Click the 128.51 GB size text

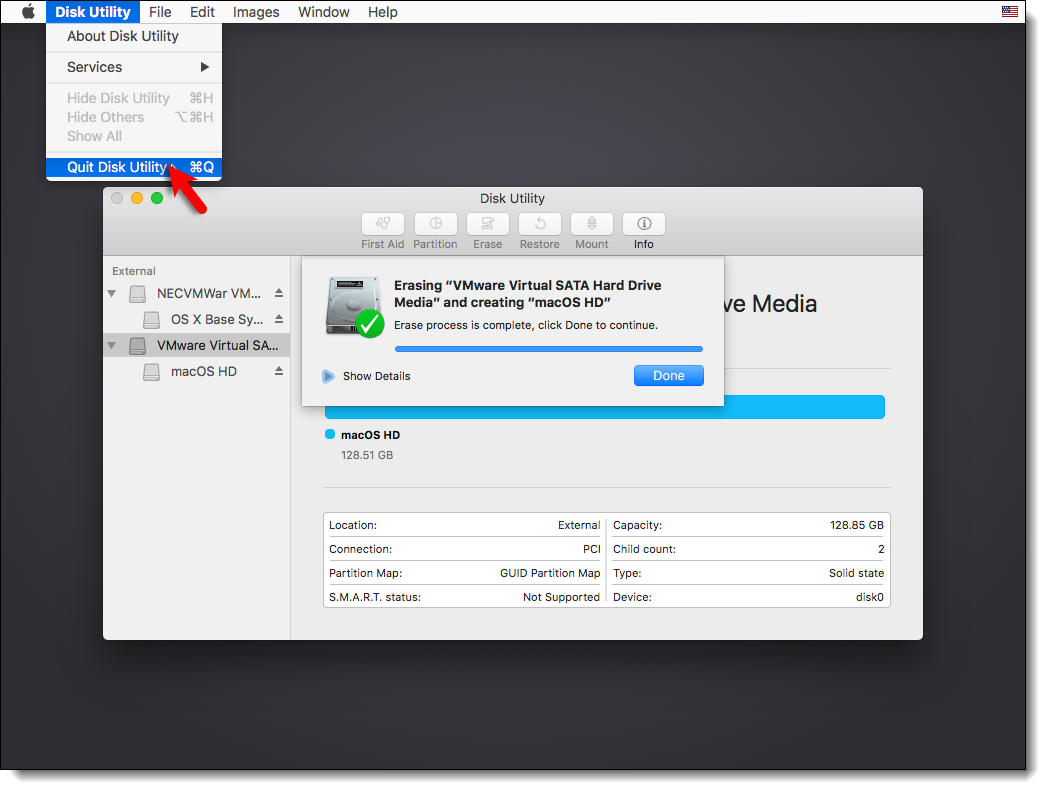point(367,455)
